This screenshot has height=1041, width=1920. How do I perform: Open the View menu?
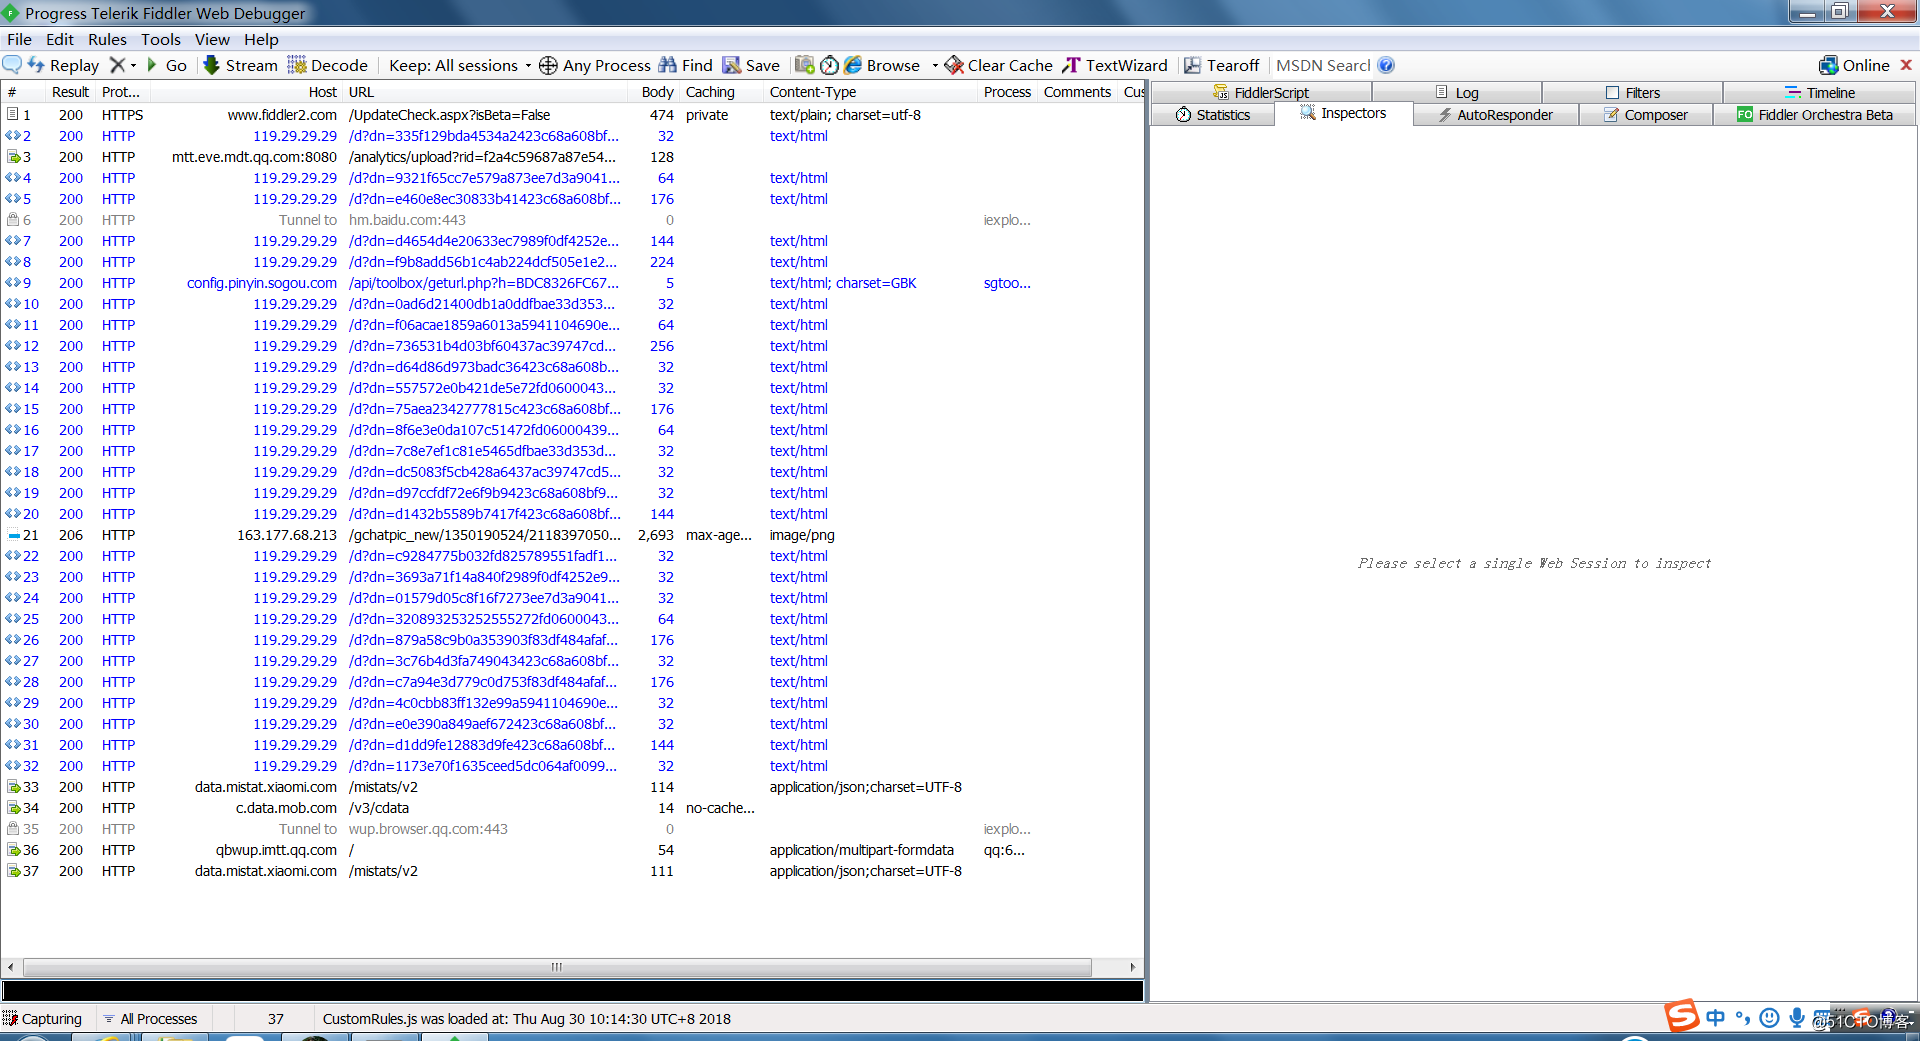(212, 39)
